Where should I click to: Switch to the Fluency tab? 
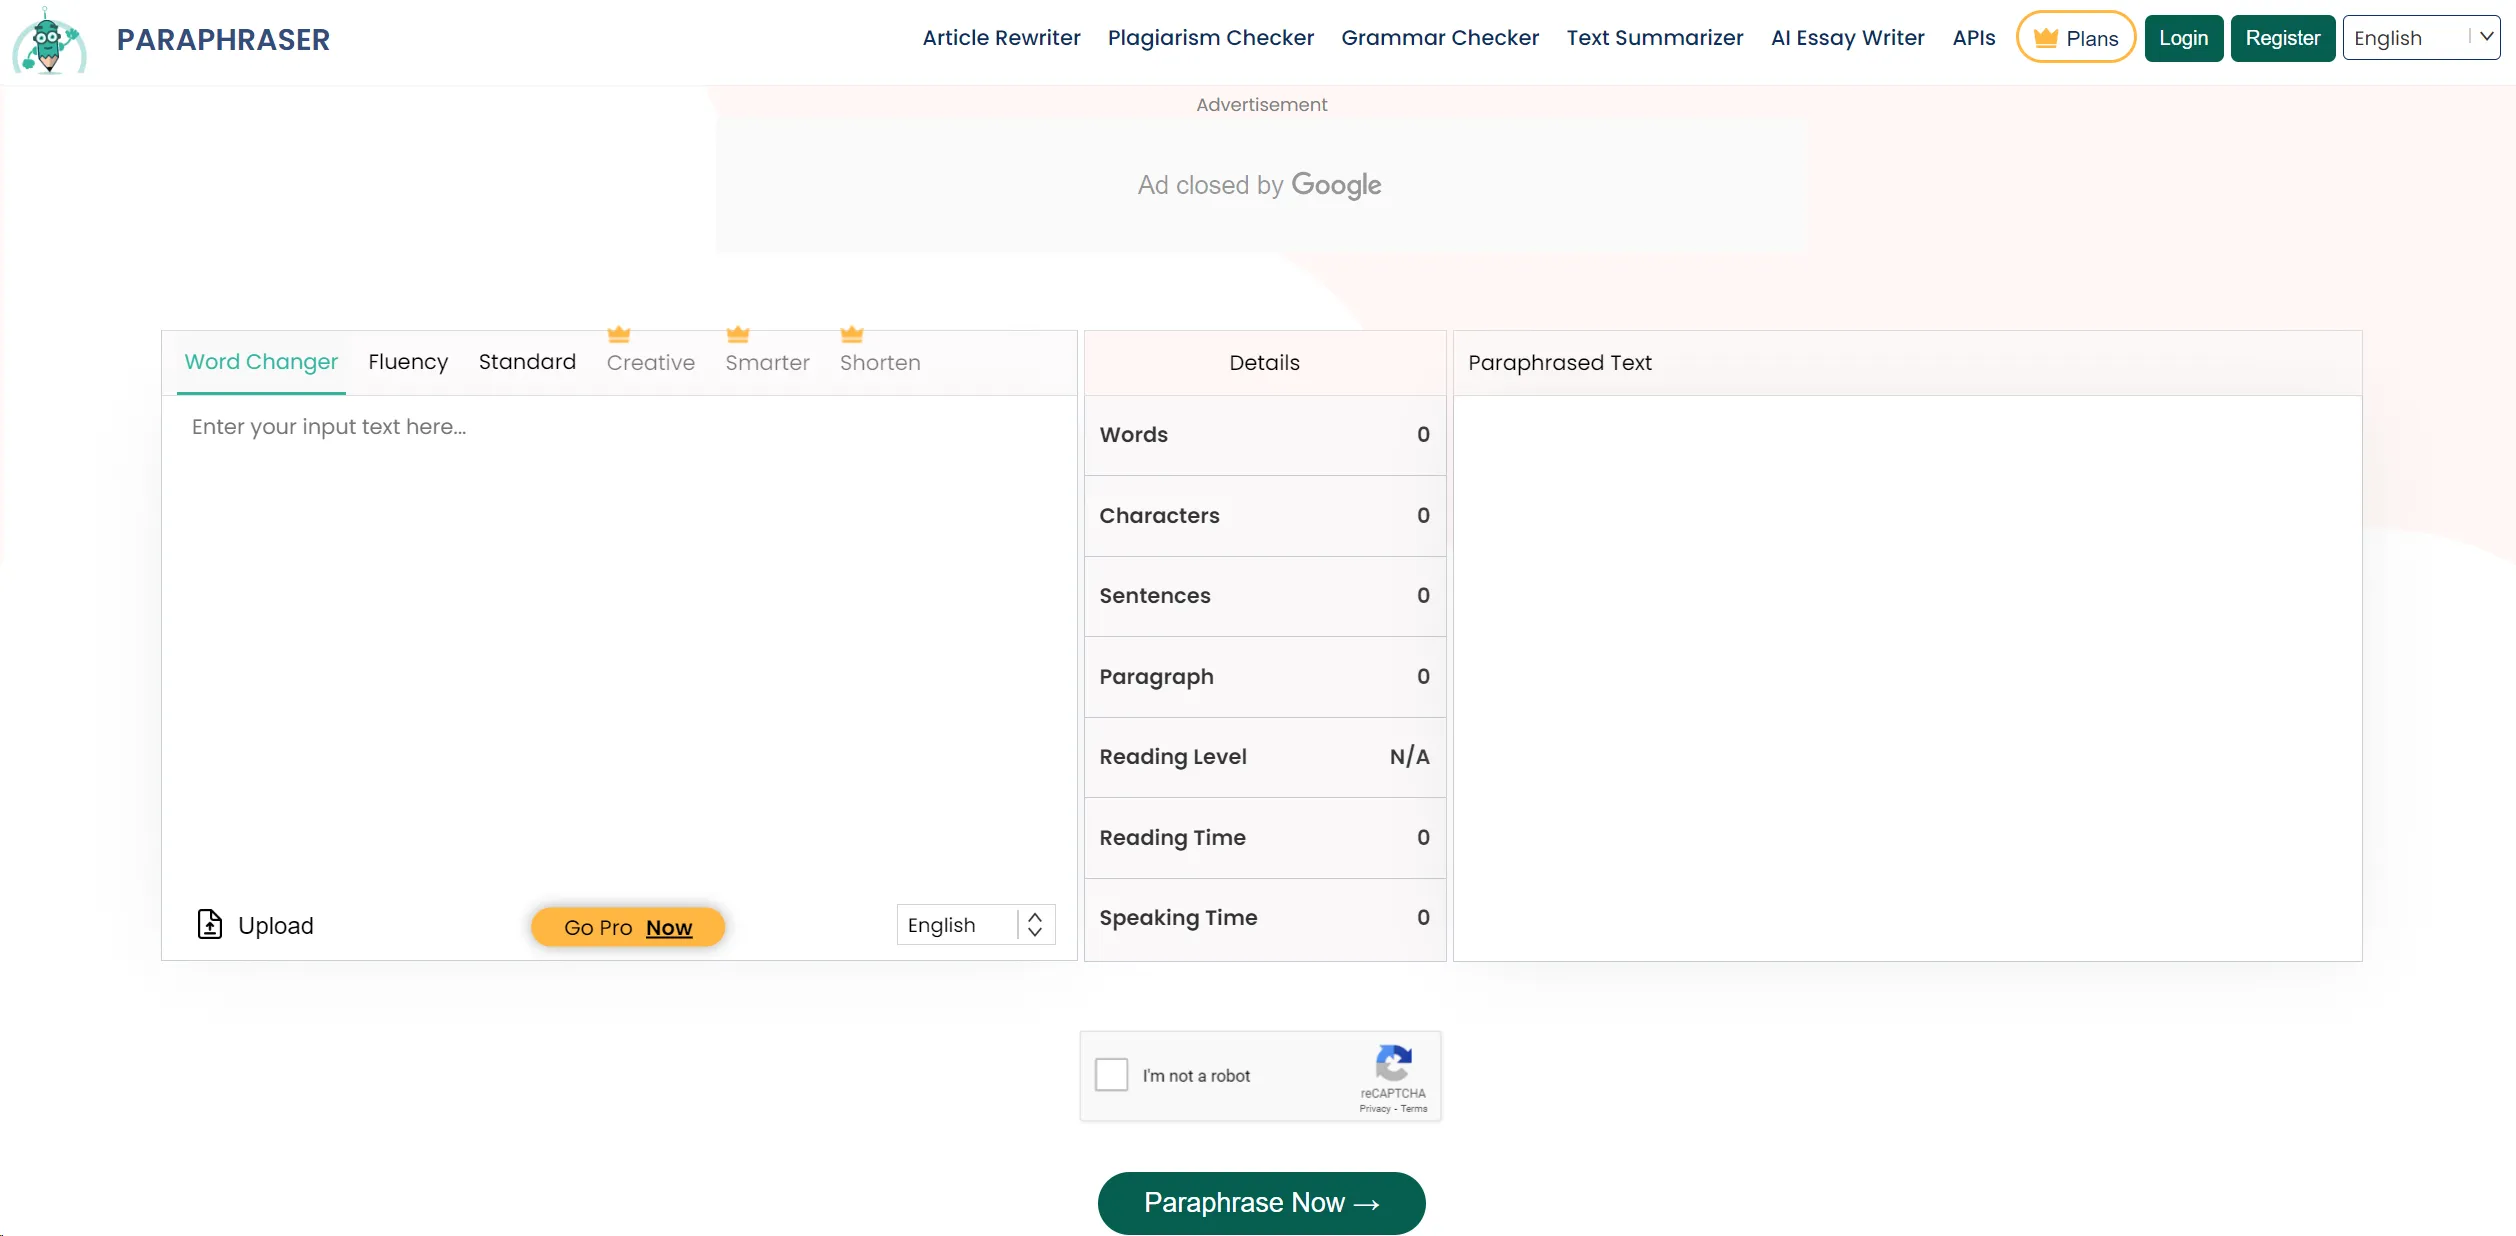408,362
